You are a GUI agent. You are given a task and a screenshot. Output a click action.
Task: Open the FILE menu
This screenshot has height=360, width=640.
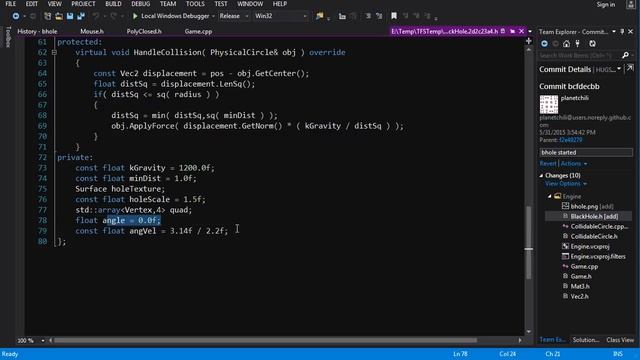click(10, 4)
